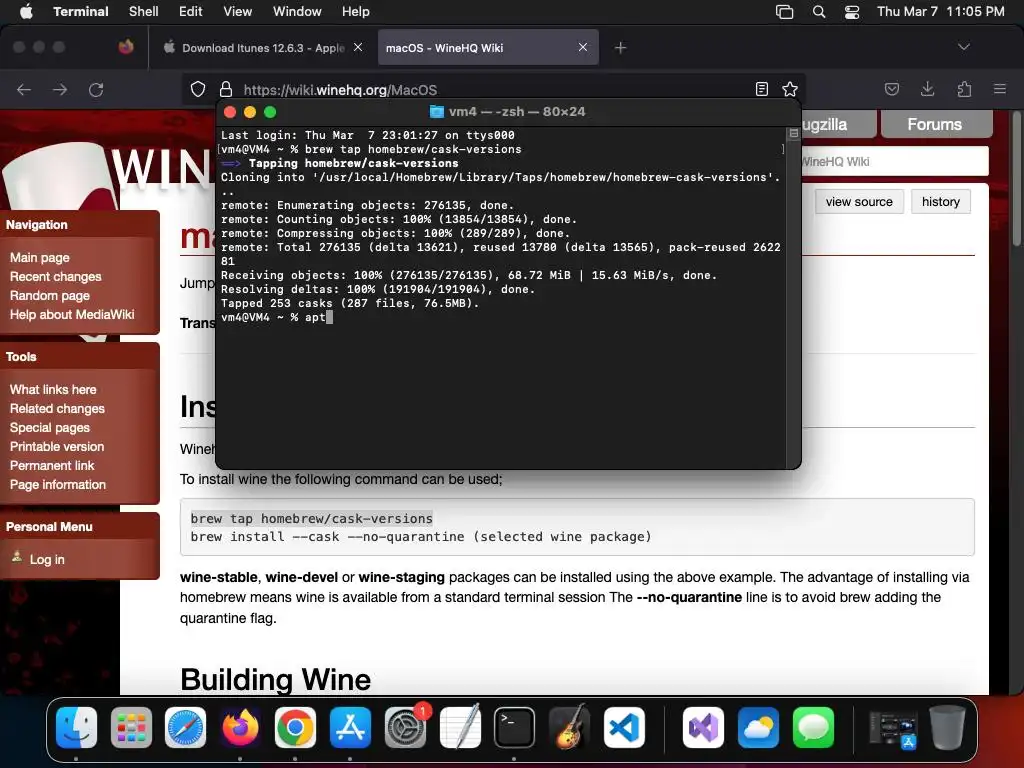The height and width of the screenshot is (768, 1024).
Task: Open the Apple menu
Action: pyautogui.click(x=26, y=12)
